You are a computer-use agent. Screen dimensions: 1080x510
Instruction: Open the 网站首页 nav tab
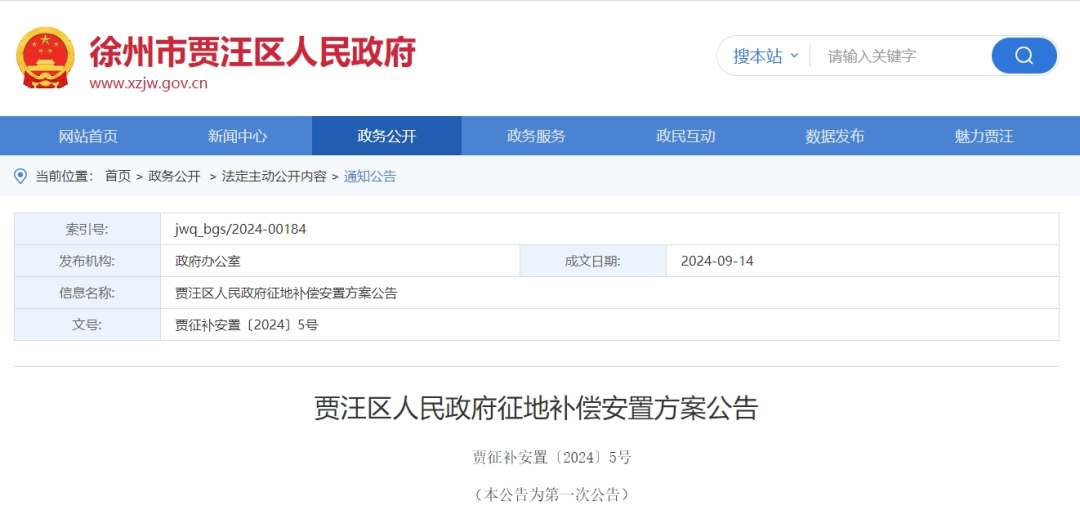click(x=88, y=136)
